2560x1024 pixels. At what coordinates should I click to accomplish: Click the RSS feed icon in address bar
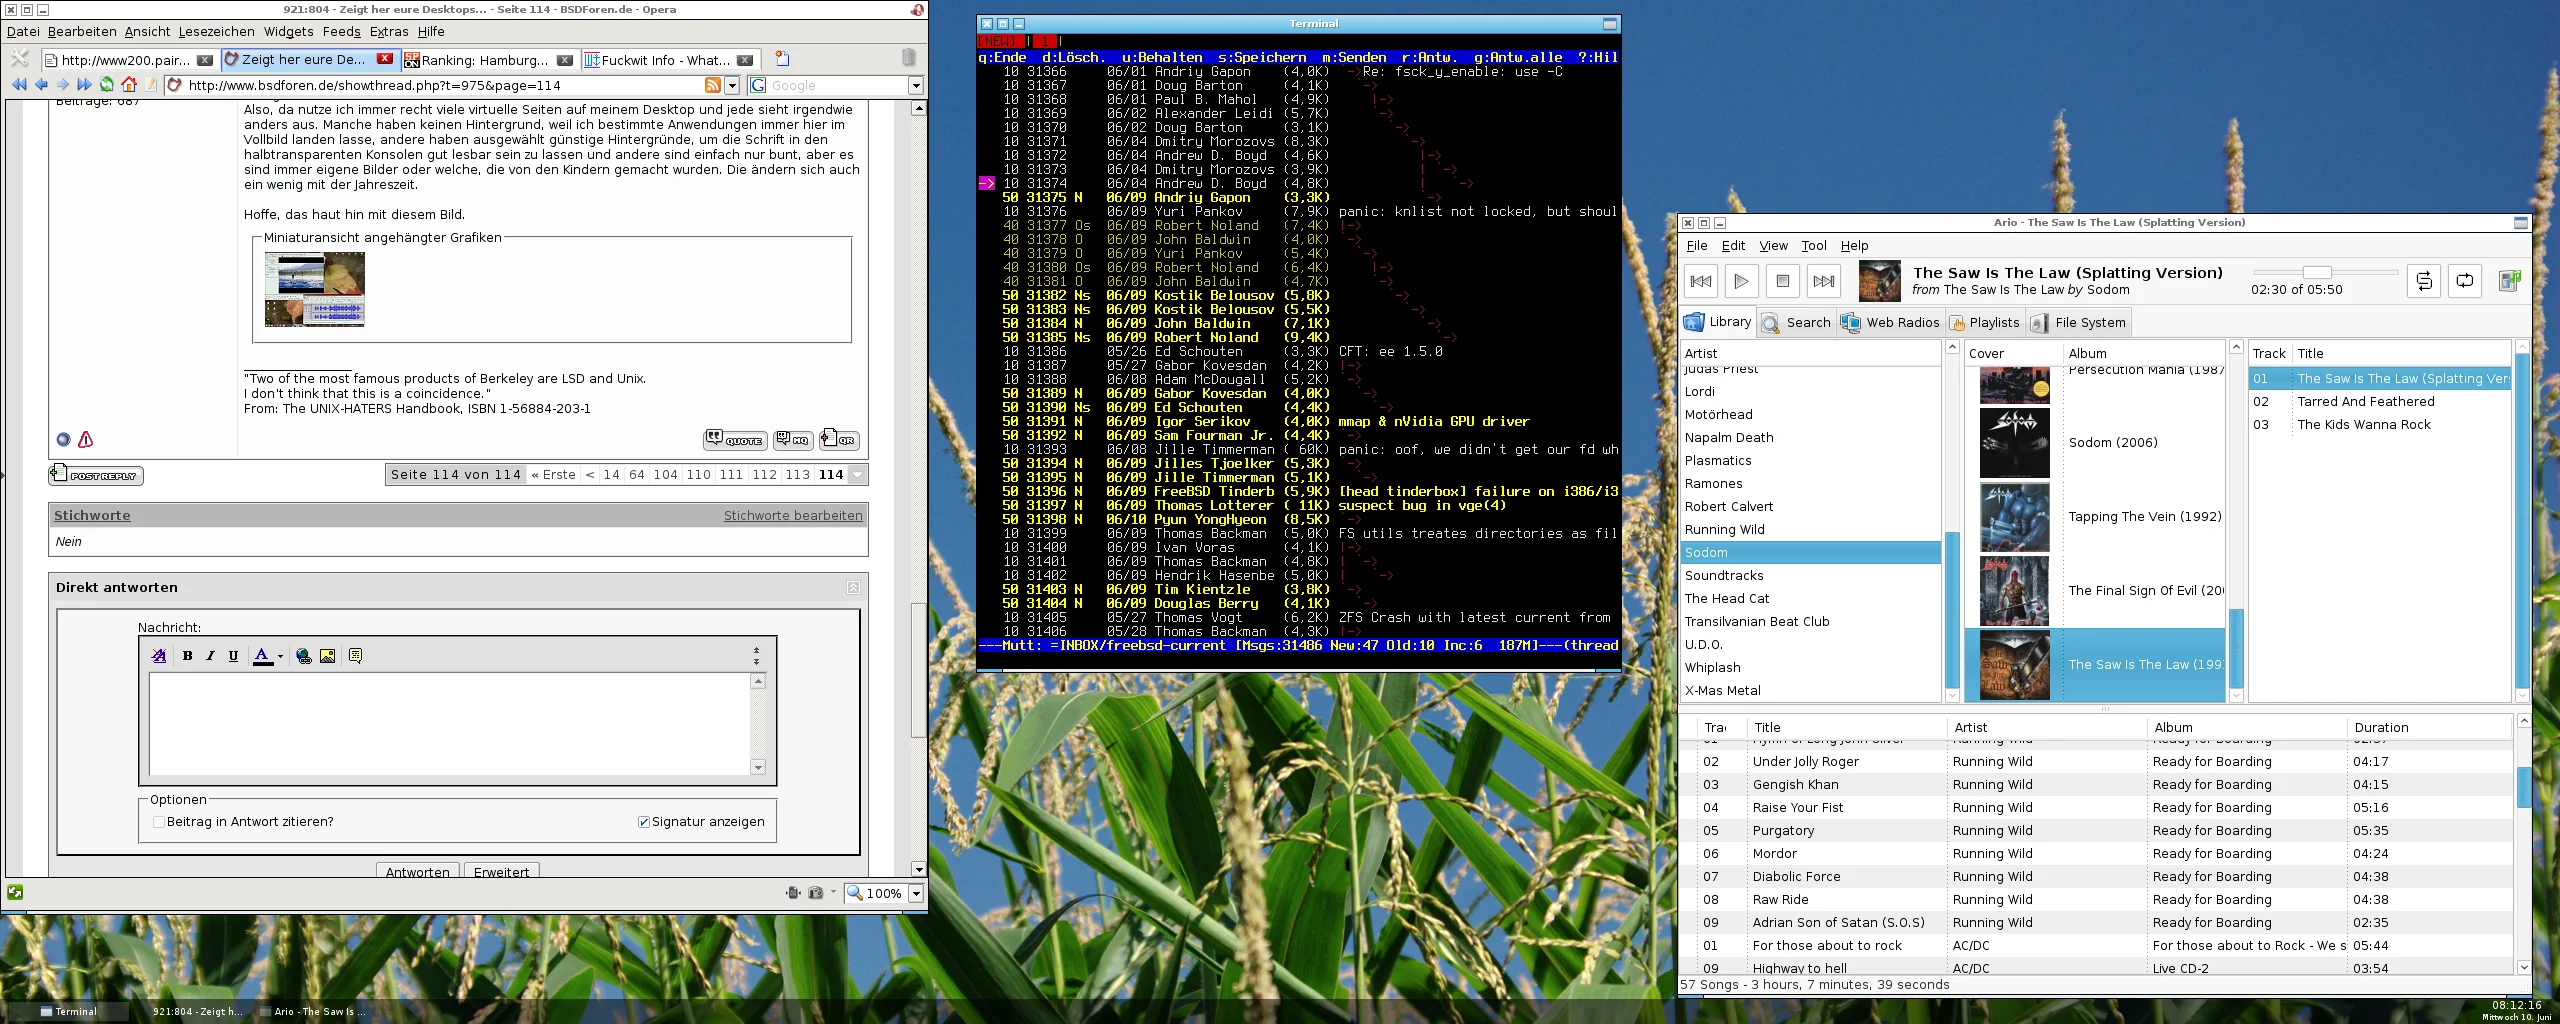[713, 85]
